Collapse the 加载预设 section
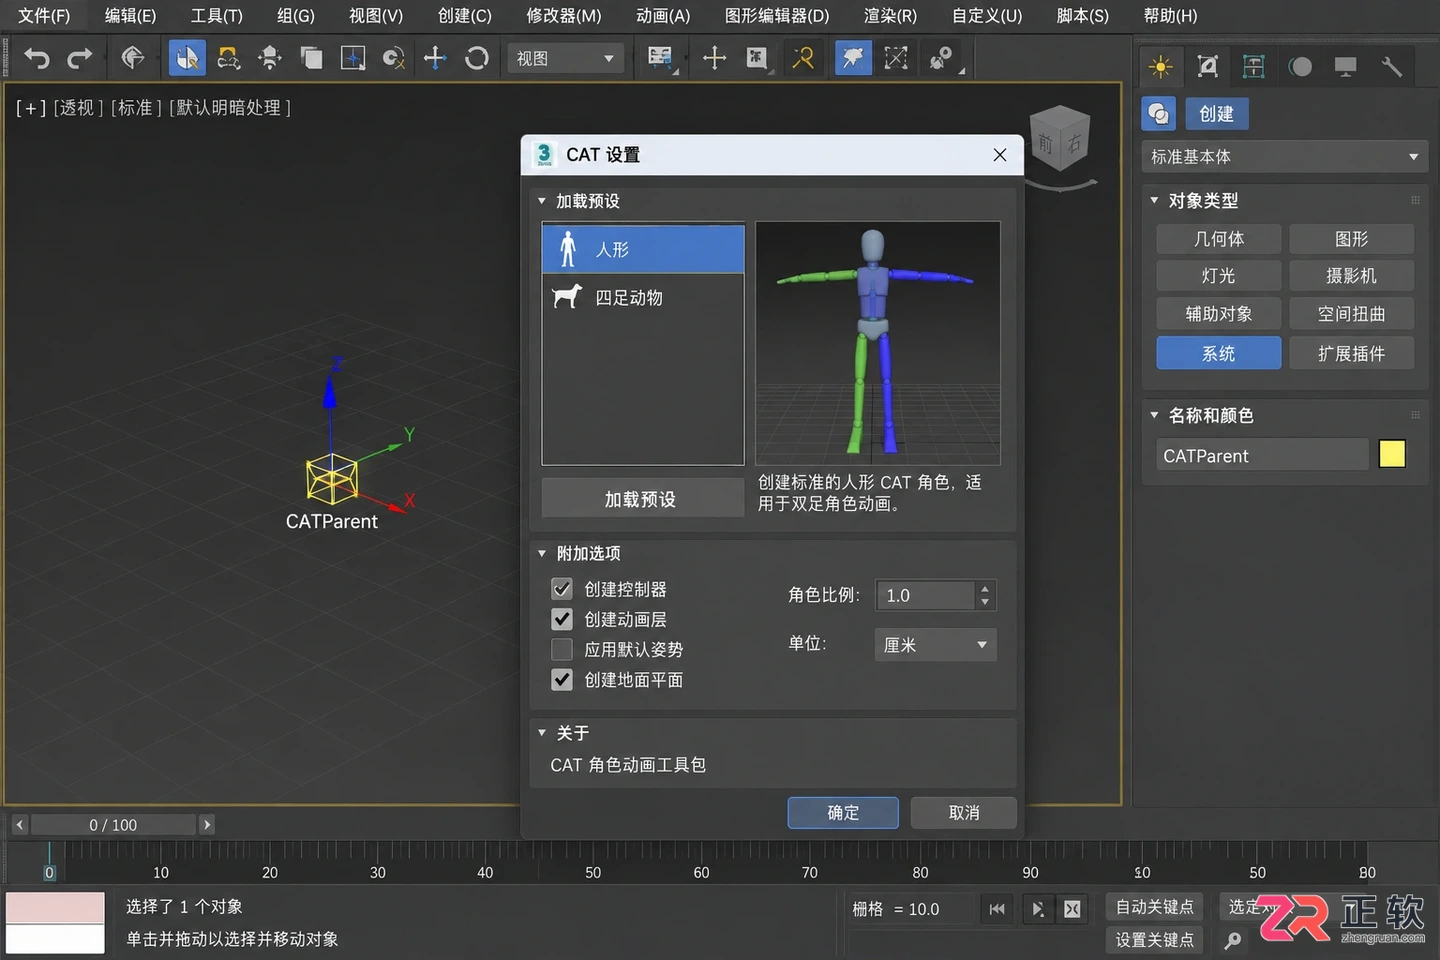The height and width of the screenshot is (960, 1440). (542, 201)
